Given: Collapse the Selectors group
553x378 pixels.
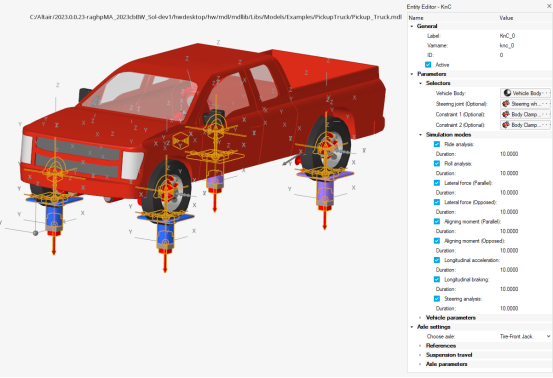Looking at the screenshot, I should click(420, 83).
